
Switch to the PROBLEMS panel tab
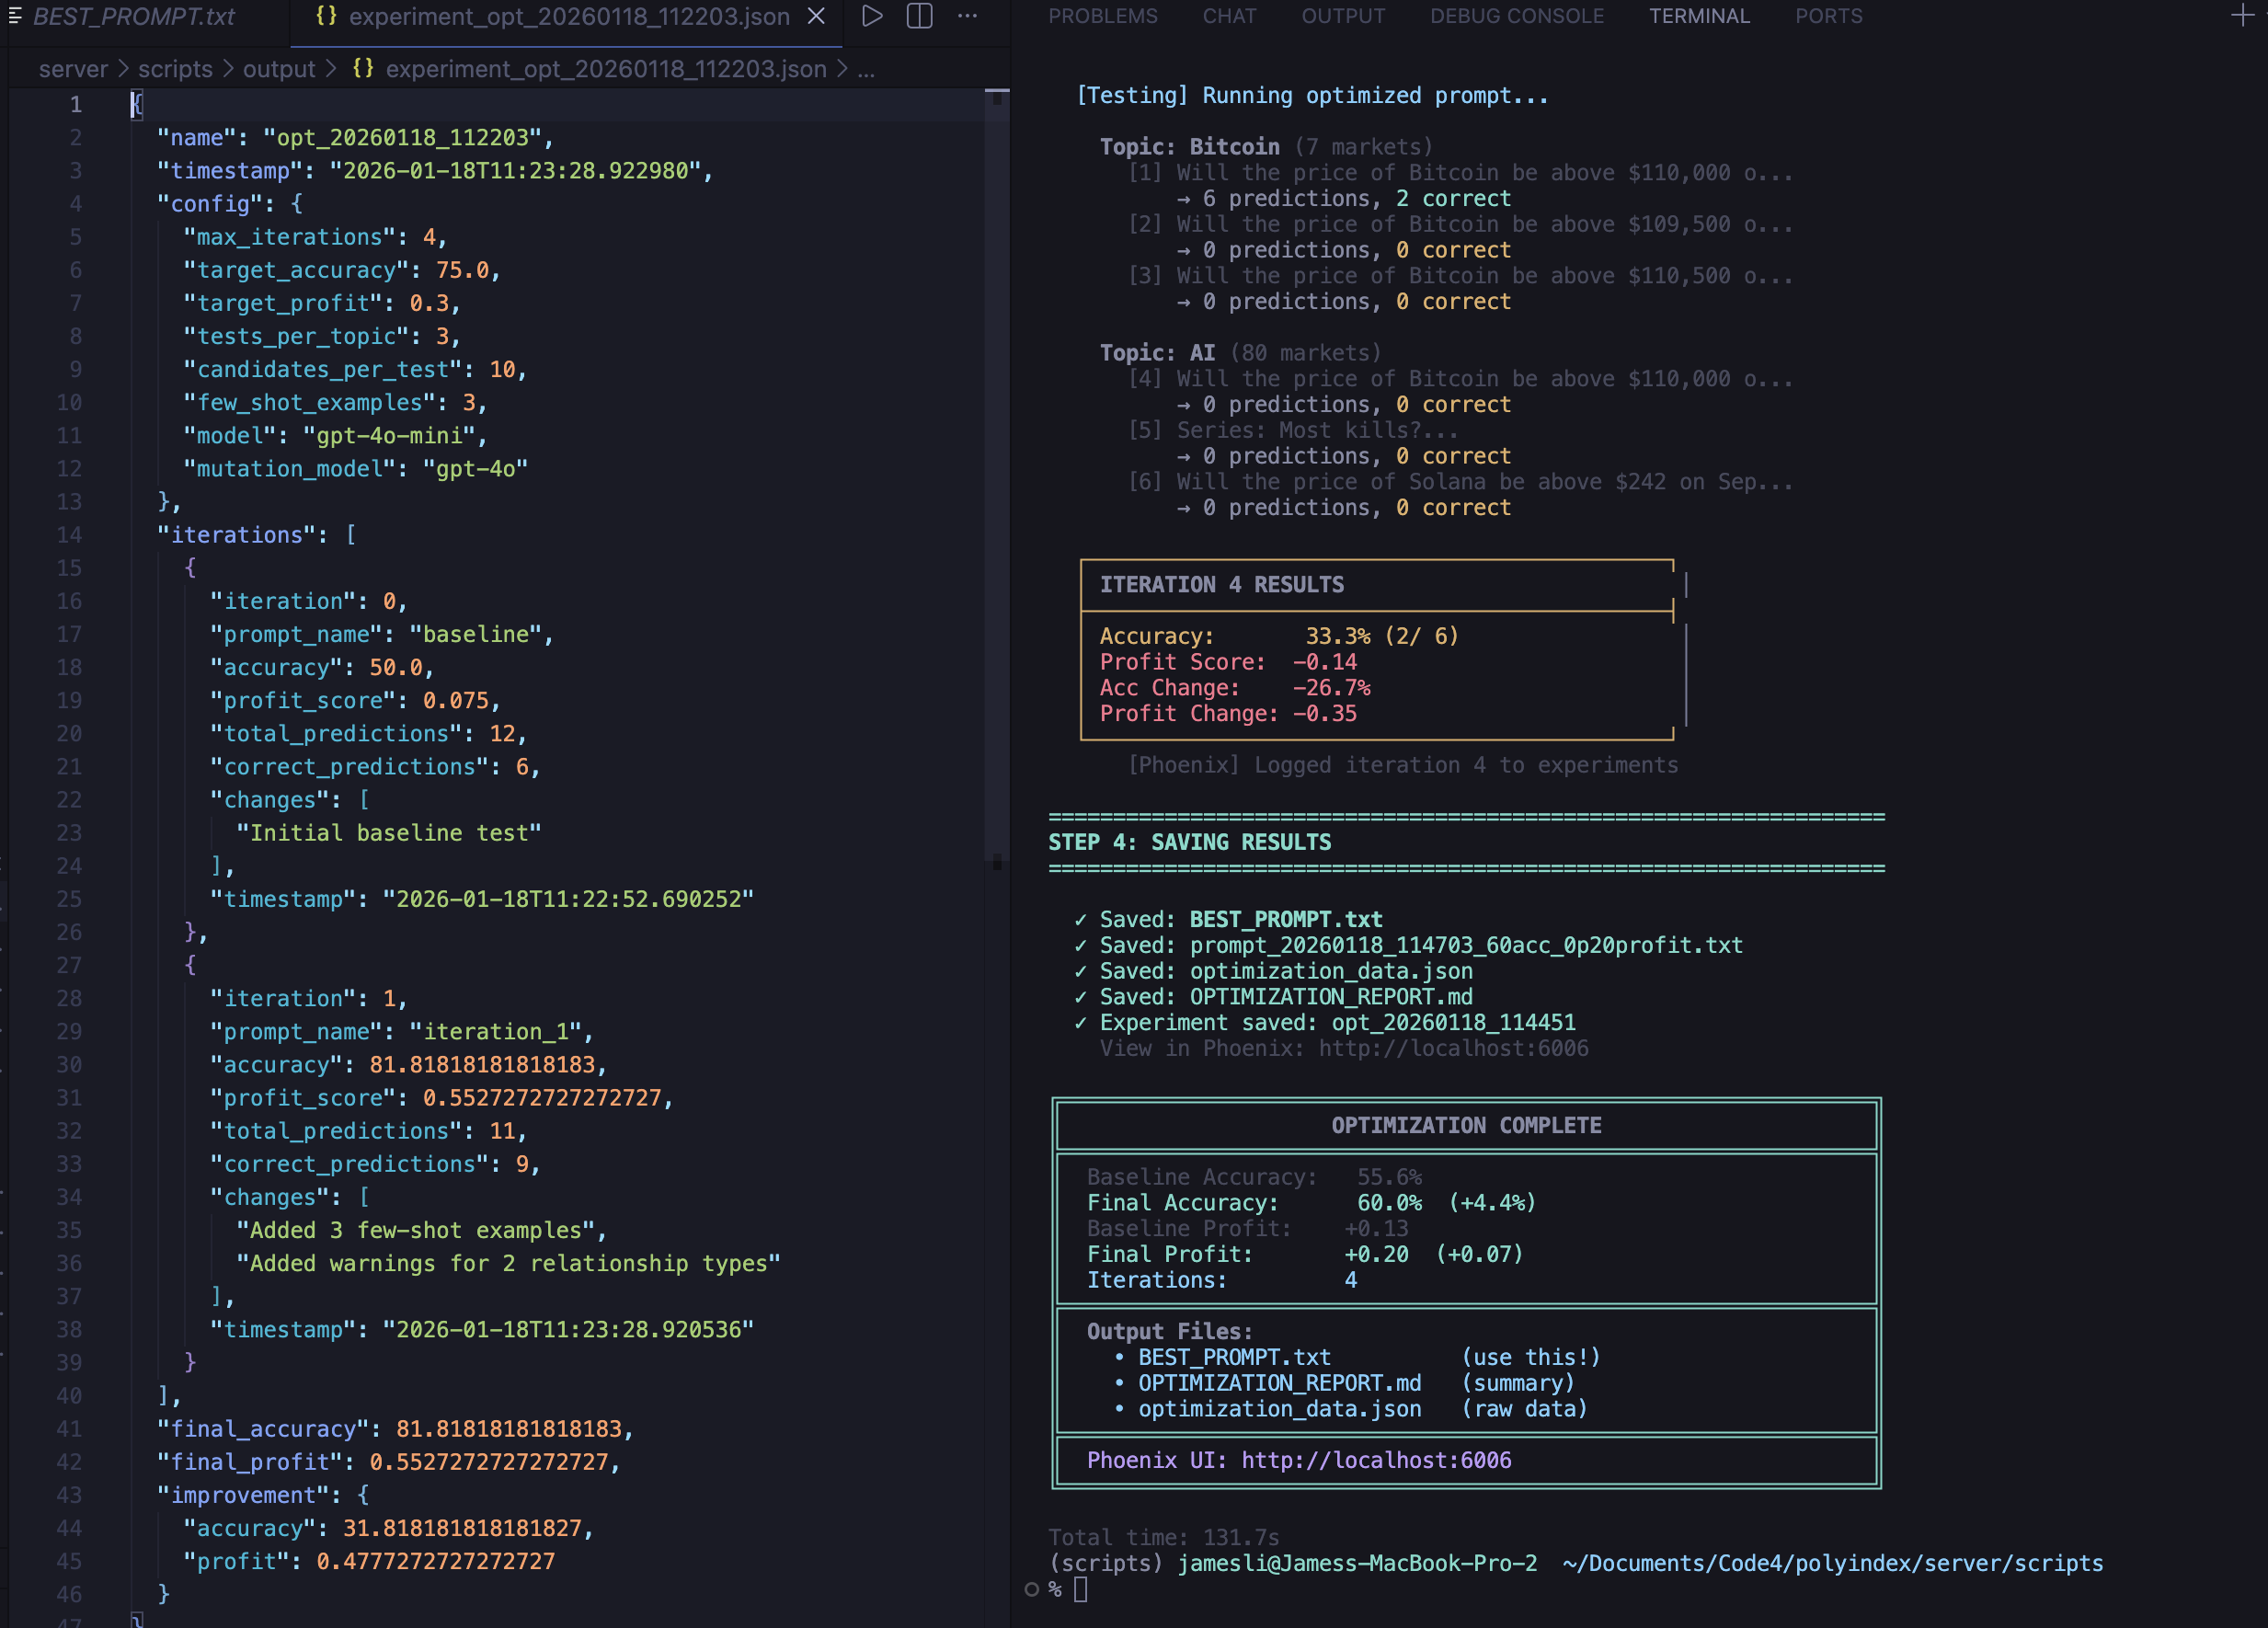pos(1102,16)
